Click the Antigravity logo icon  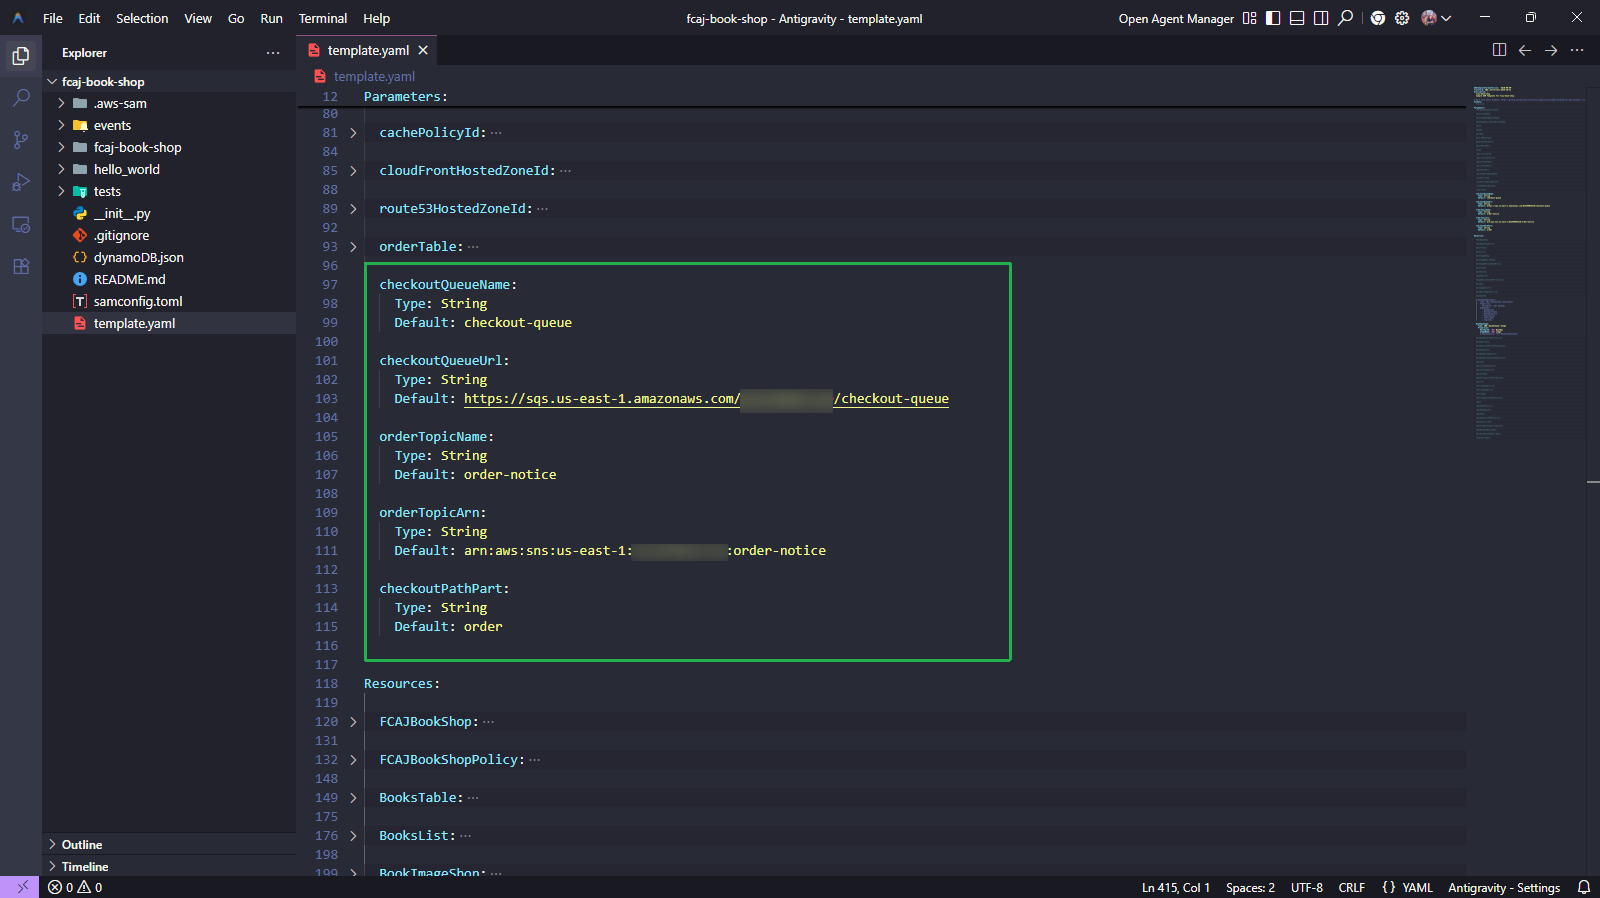18,18
